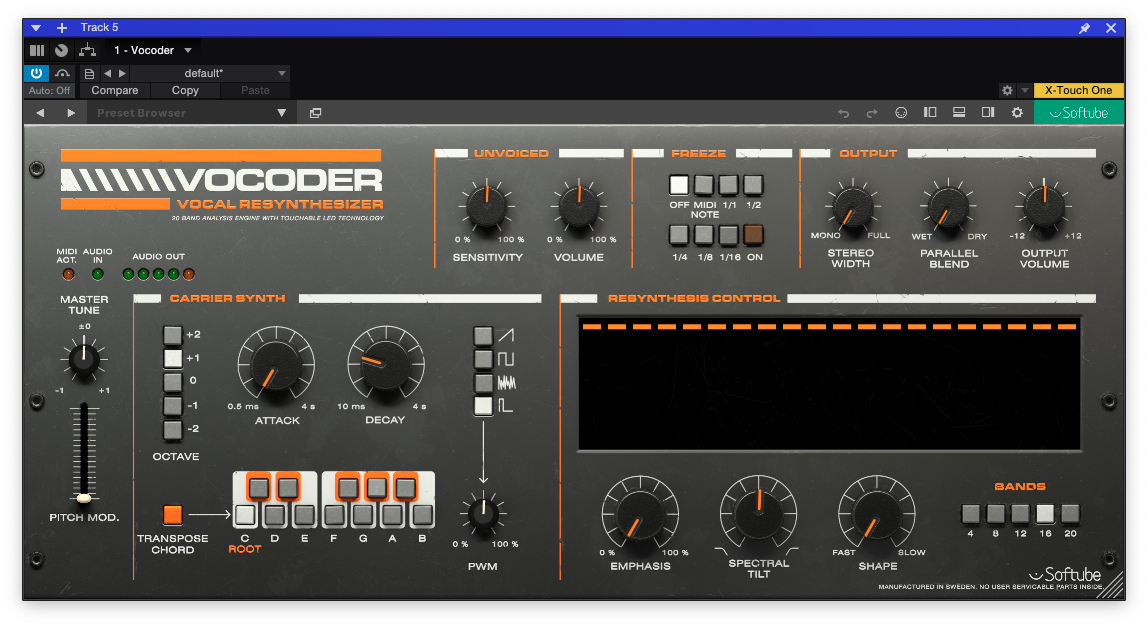The image size is (1148, 627).
Task: Select octave +1 button
Action: [x=172, y=358]
